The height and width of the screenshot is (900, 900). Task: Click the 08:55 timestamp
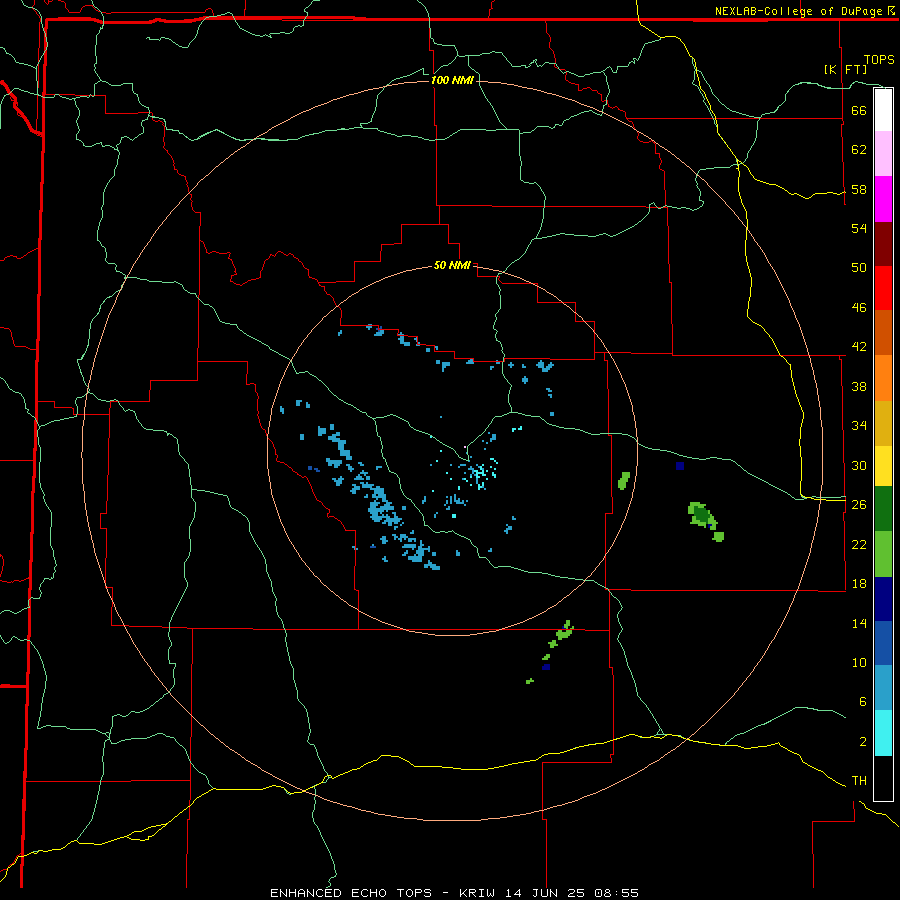(x=617, y=893)
